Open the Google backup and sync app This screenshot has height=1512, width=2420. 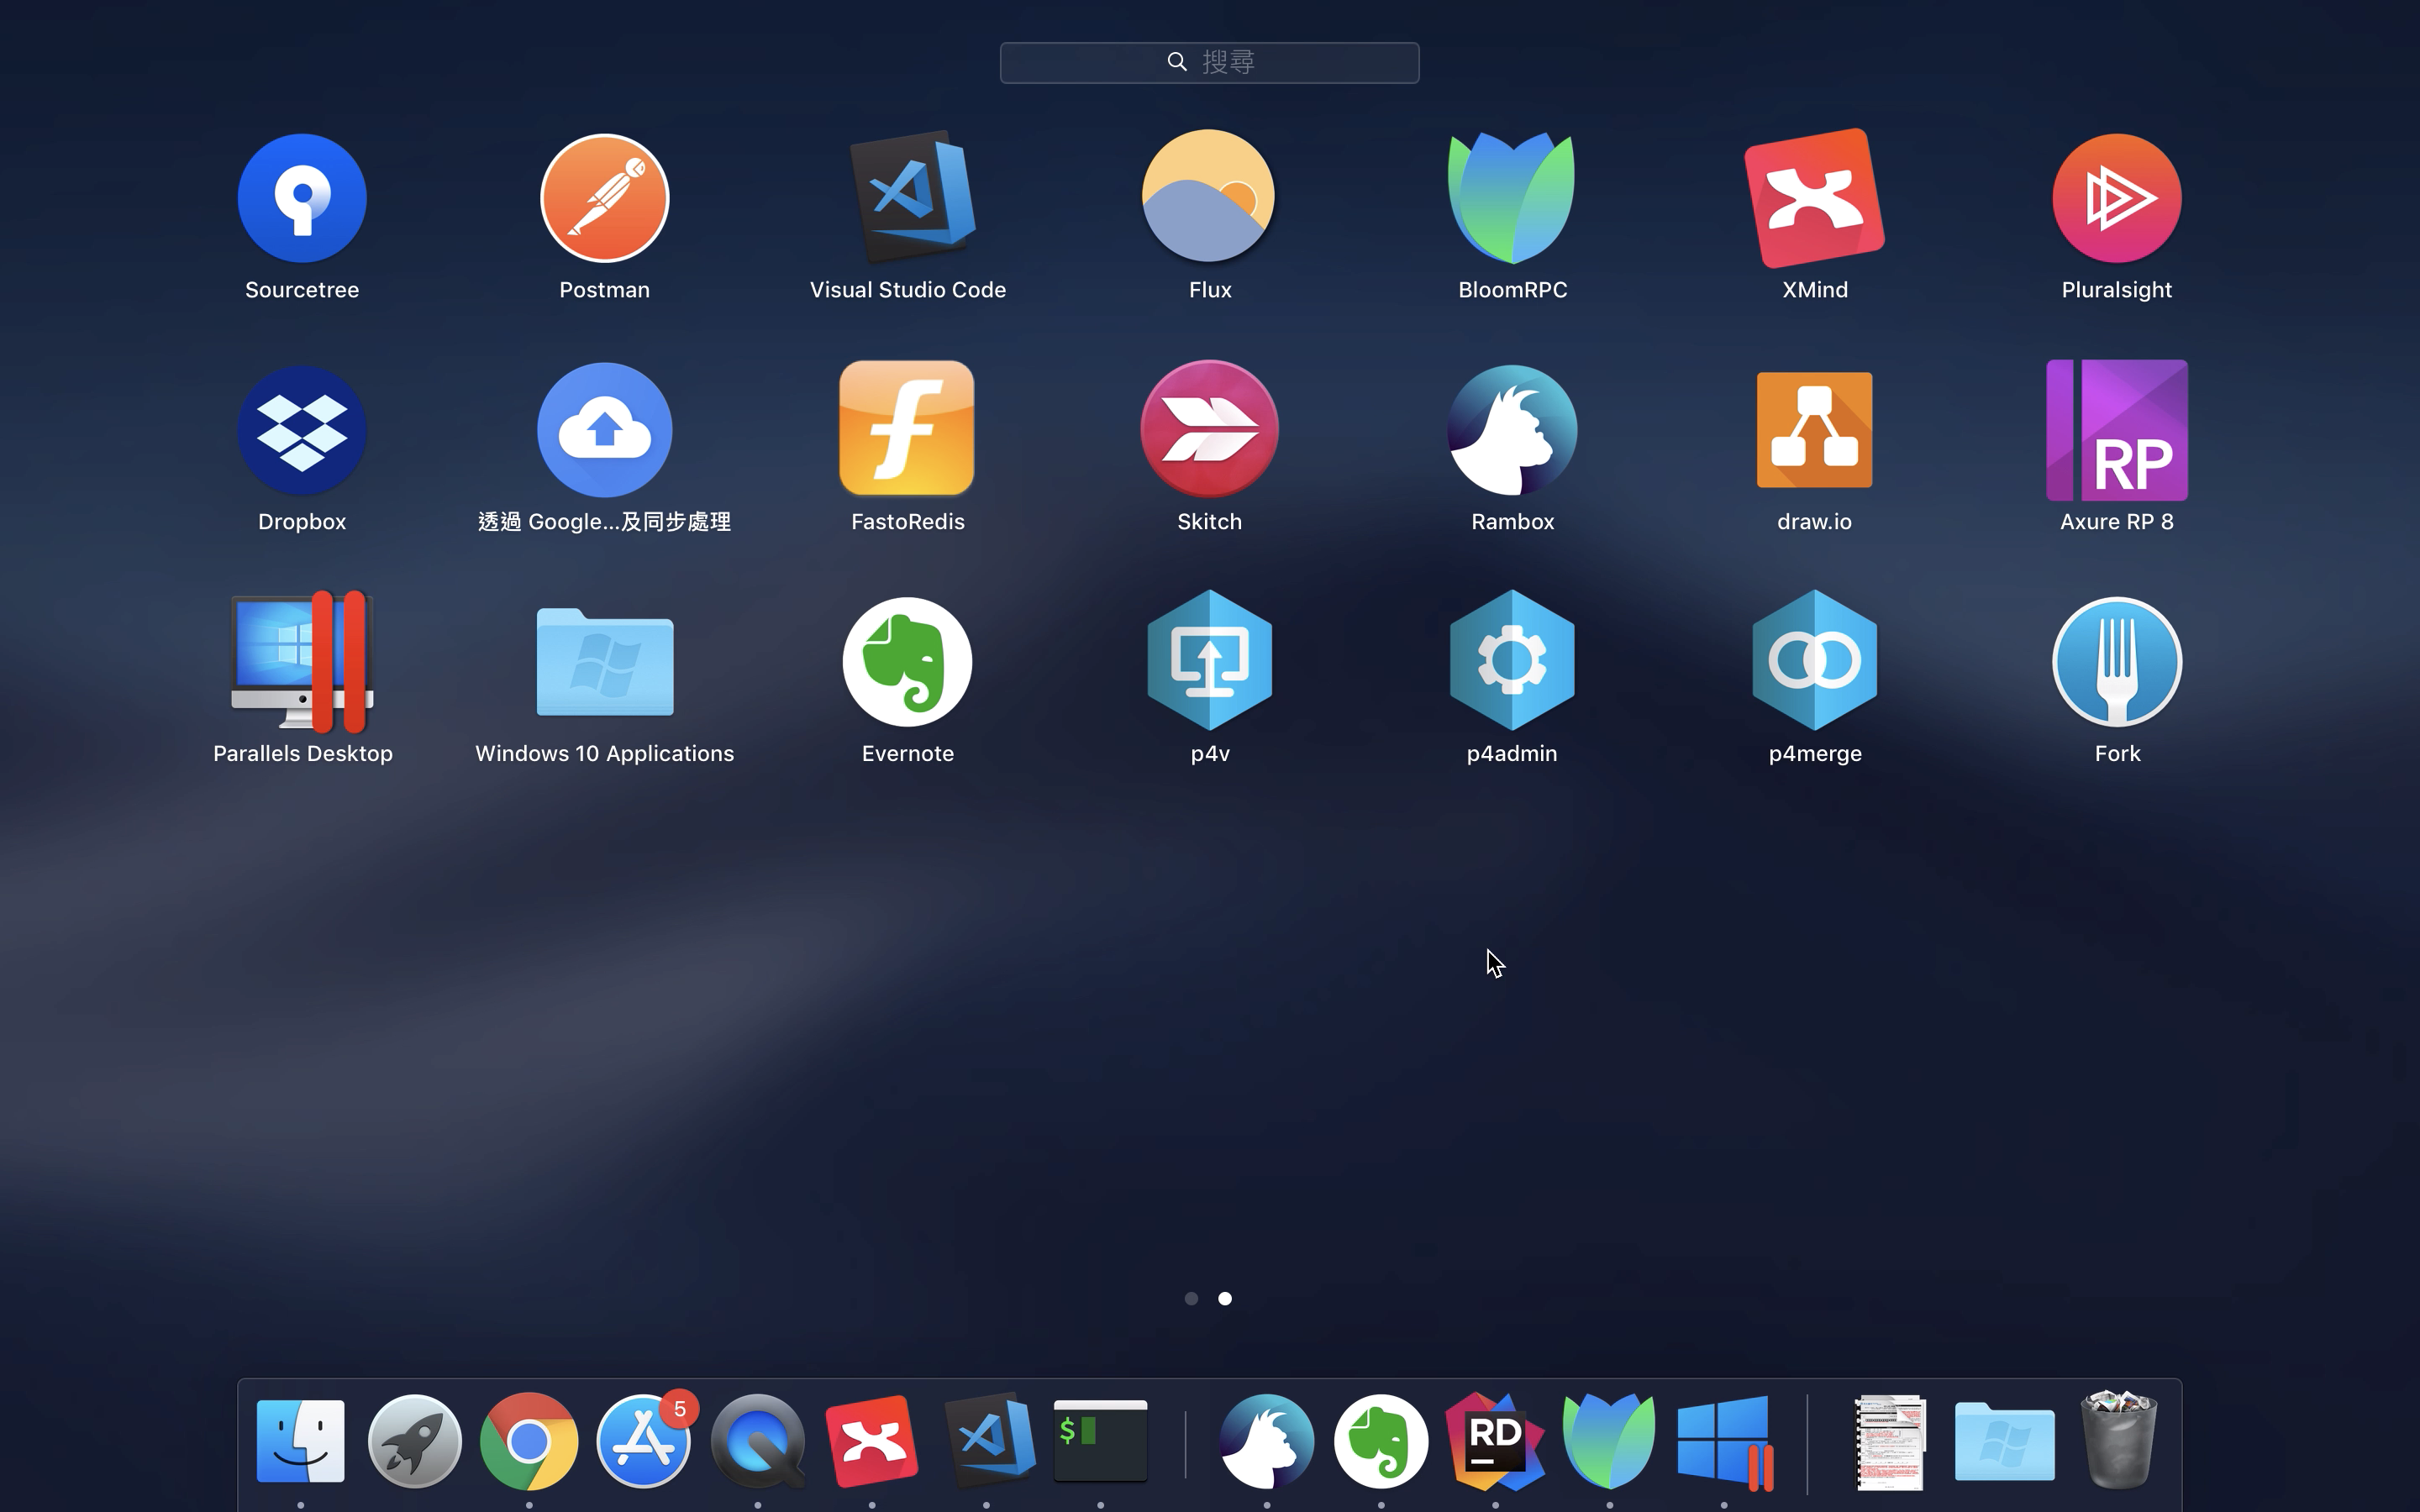(604, 430)
